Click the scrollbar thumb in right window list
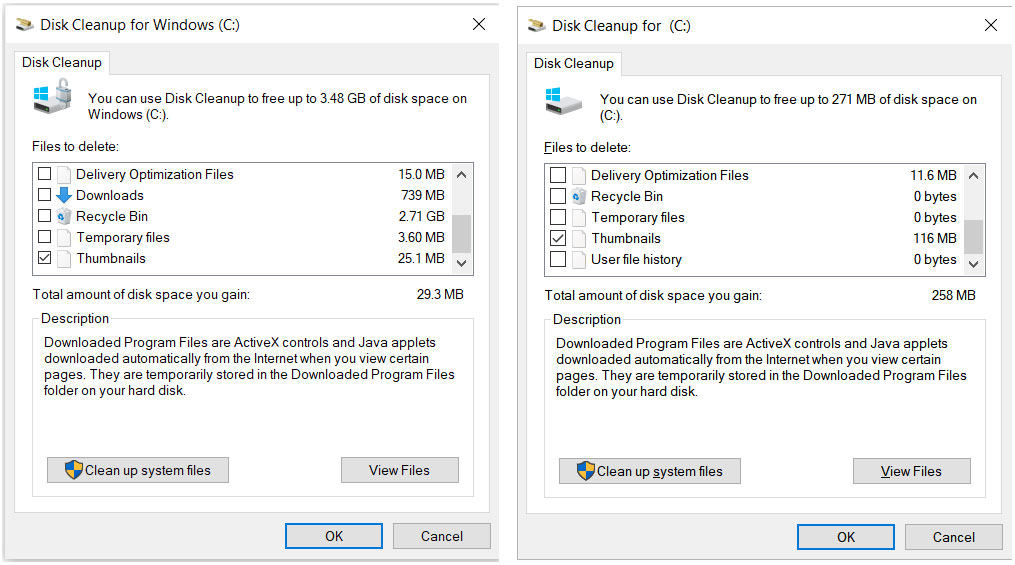Image resolution: width=1015 pixels, height=565 pixels. click(x=974, y=236)
